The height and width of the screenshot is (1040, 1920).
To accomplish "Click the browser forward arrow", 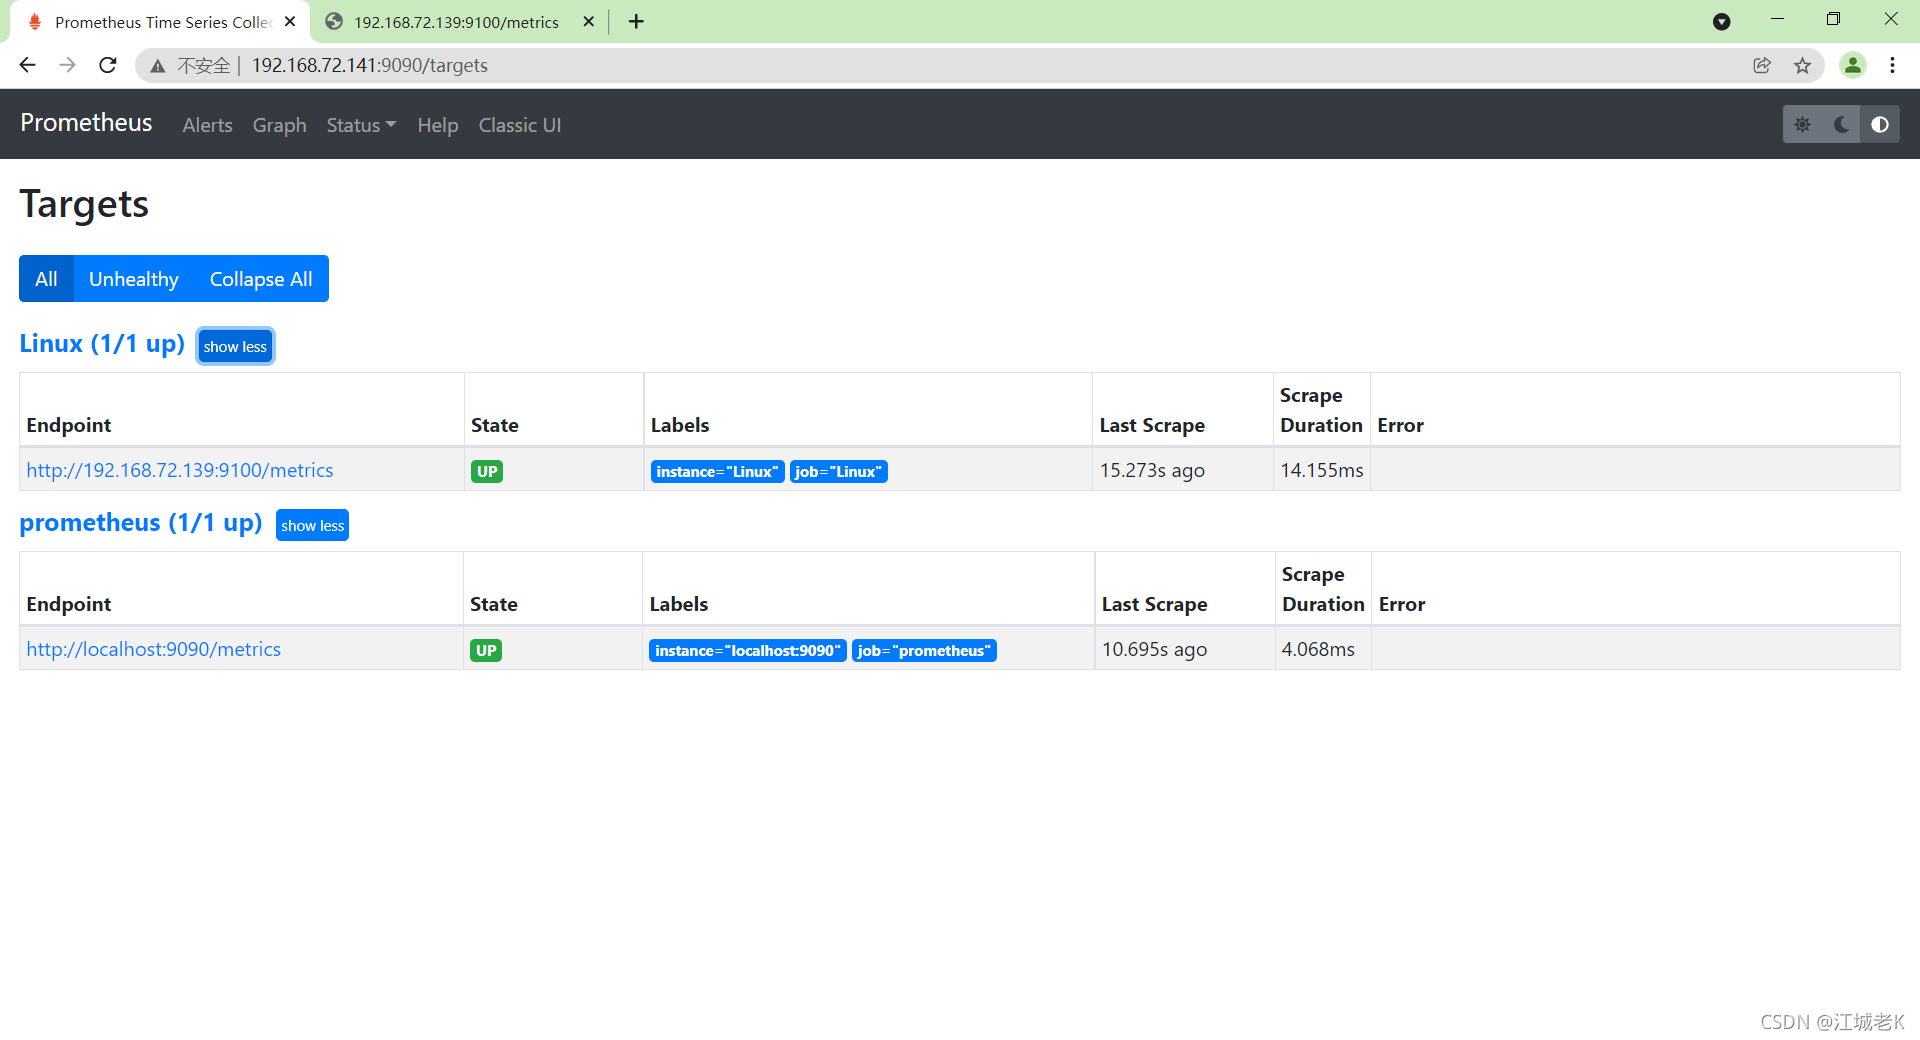I will pos(67,65).
